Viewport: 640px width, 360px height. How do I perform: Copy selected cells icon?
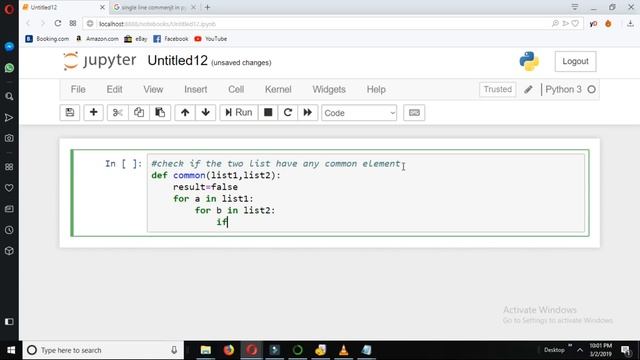[x=139, y=113]
